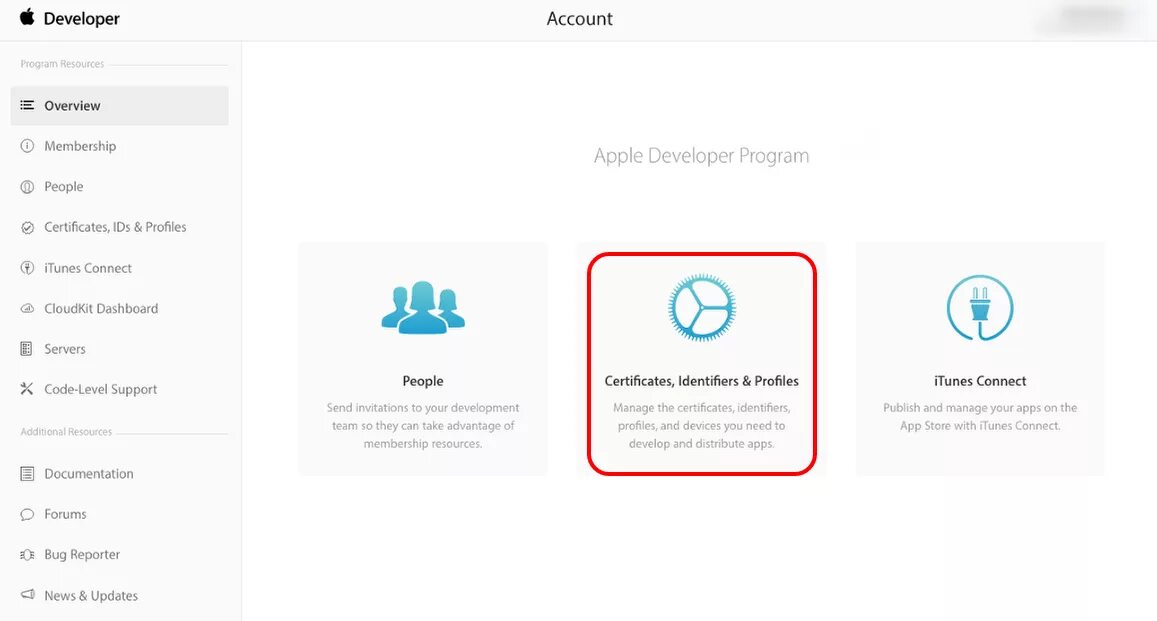Click the Membership info icon
Viewport: 1157px width, 621px height.
pos(27,146)
